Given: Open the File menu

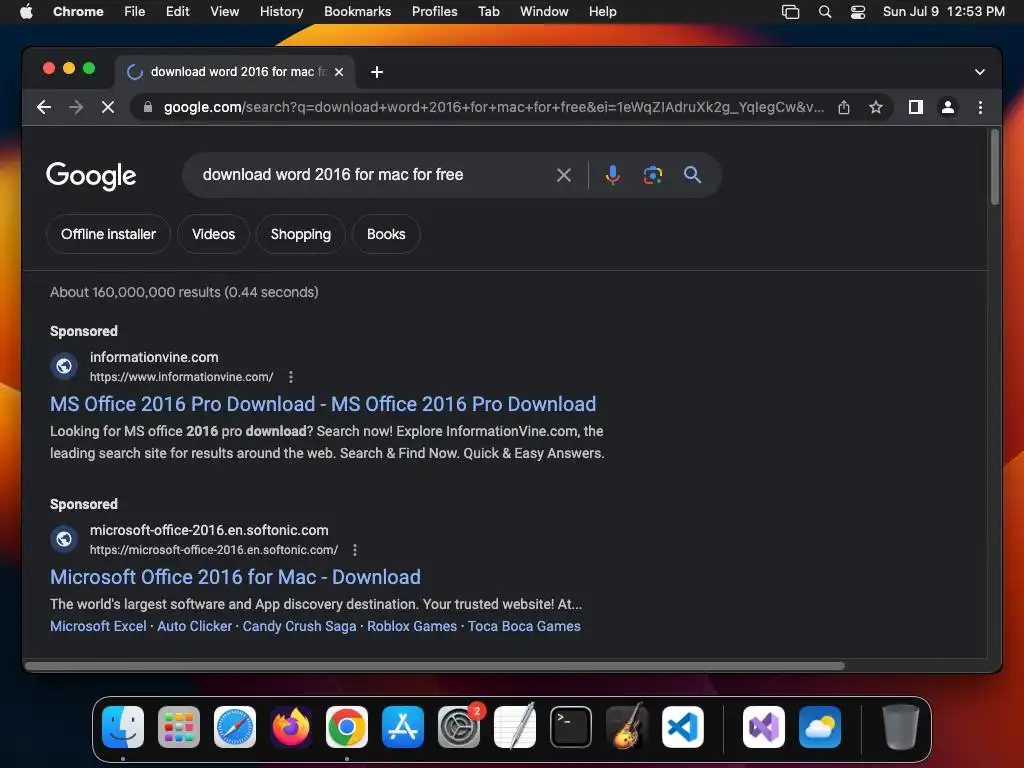Looking at the screenshot, I should [135, 12].
